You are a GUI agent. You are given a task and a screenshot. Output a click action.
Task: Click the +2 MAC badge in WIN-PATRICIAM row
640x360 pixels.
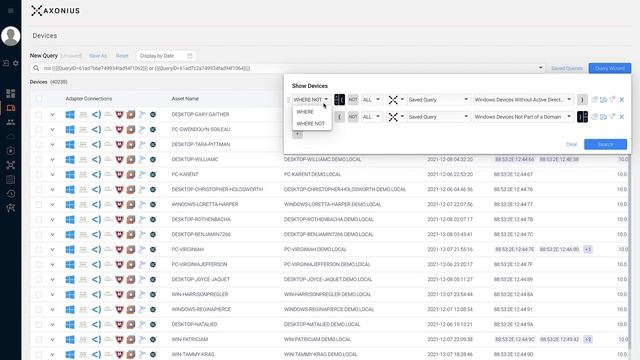pyautogui.click(x=588, y=339)
